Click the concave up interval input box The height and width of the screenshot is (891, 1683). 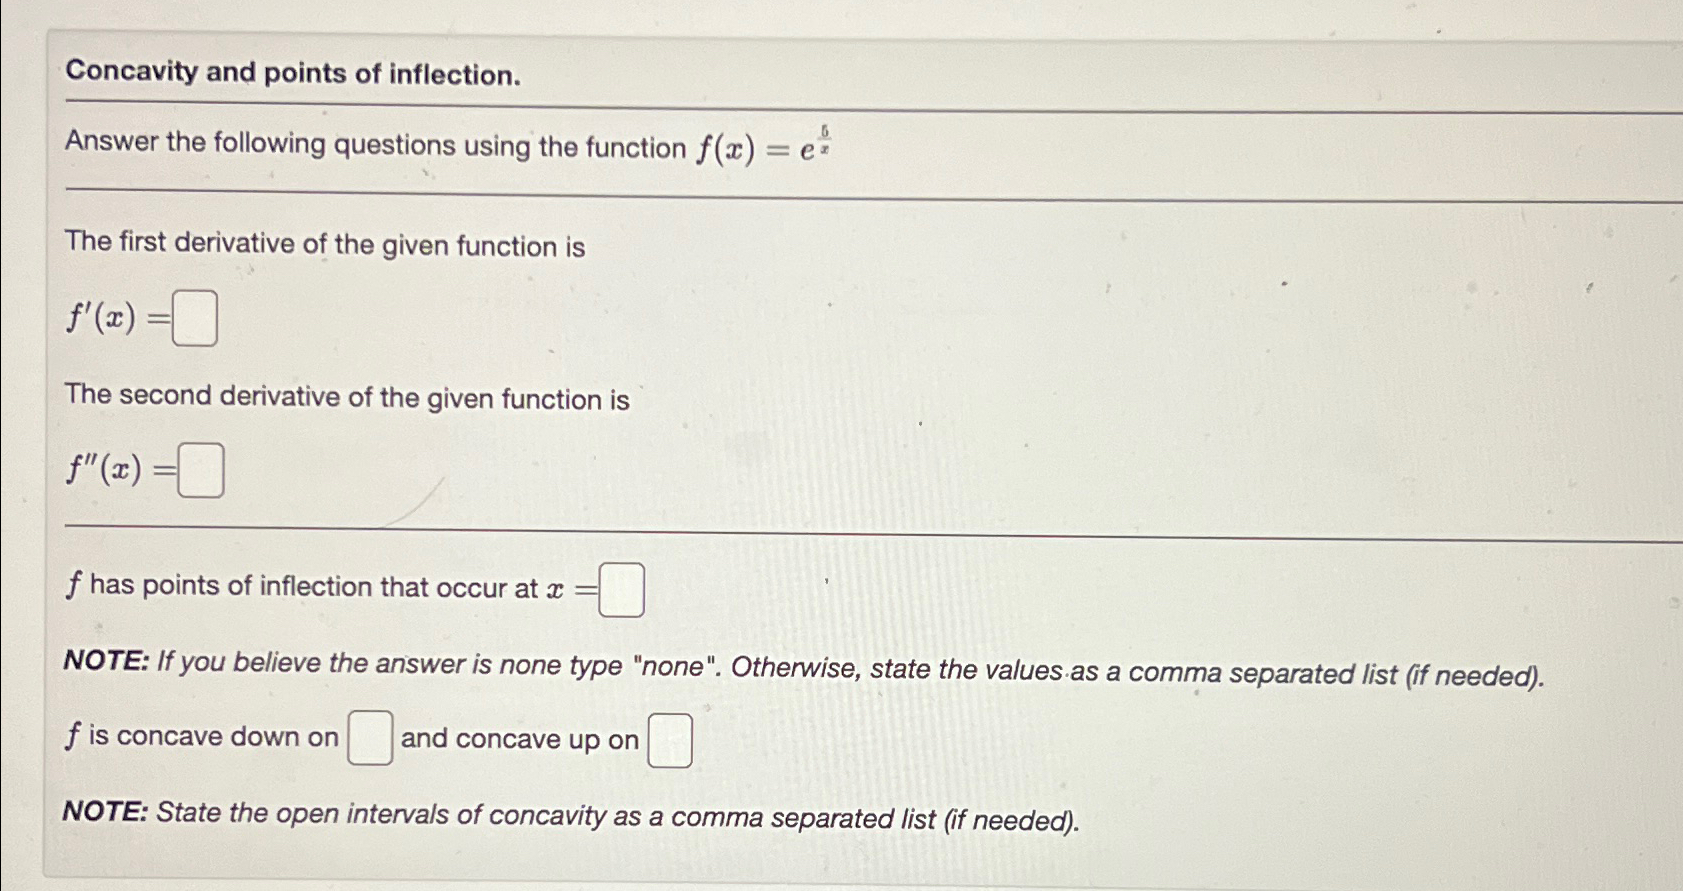(x=669, y=742)
